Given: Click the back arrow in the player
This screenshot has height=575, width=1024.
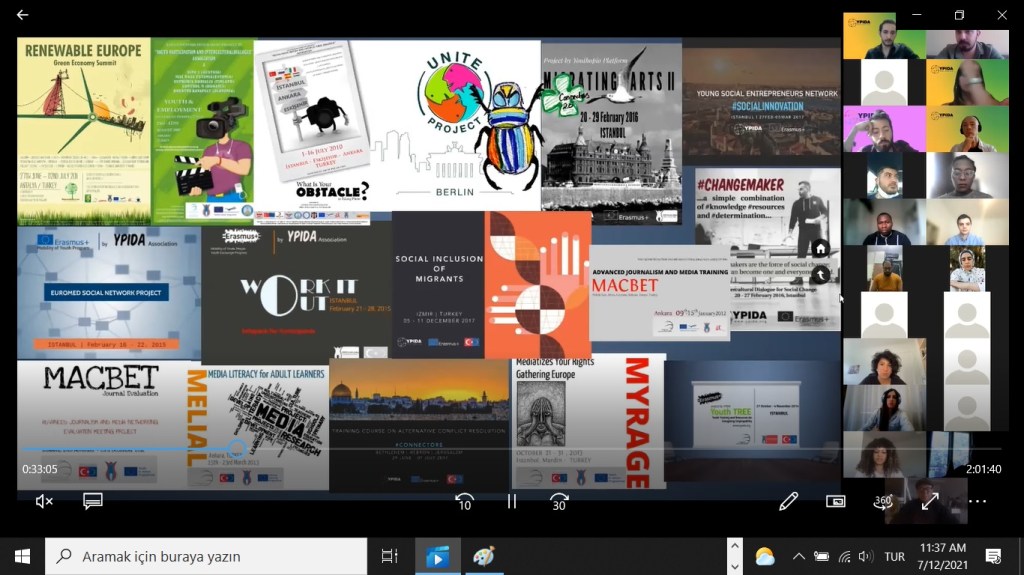Looking at the screenshot, I should click(x=22, y=15).
